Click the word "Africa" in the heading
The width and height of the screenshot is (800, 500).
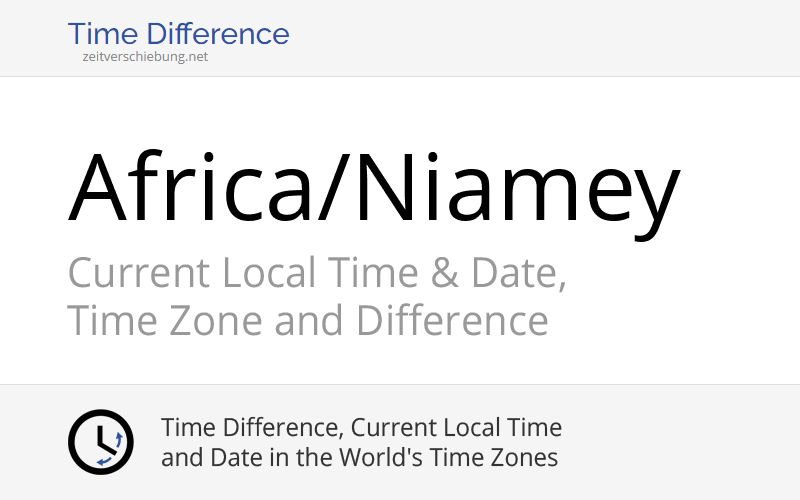point(189,188)
